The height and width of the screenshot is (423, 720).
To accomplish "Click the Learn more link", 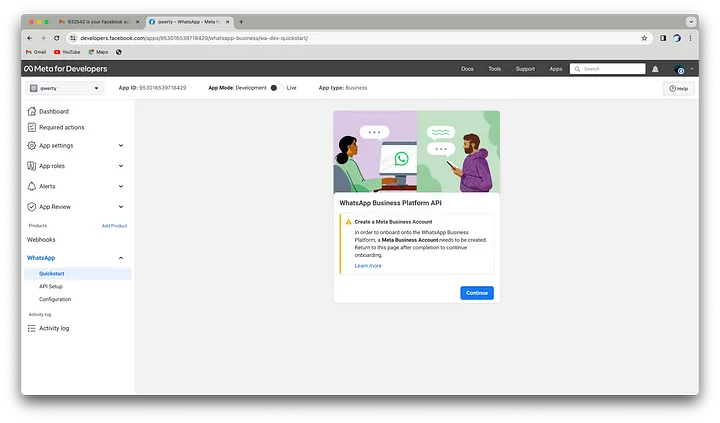I will tap(368, 266).
